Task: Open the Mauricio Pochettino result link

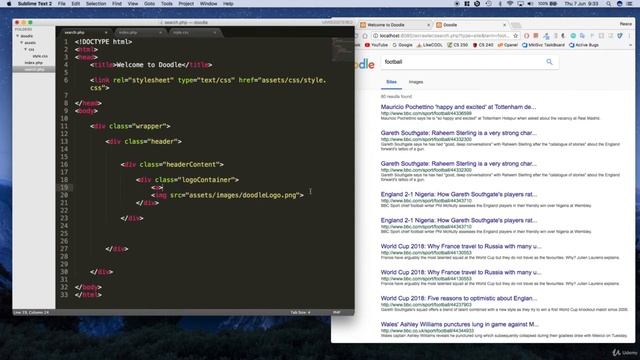Action: [458, 107]
